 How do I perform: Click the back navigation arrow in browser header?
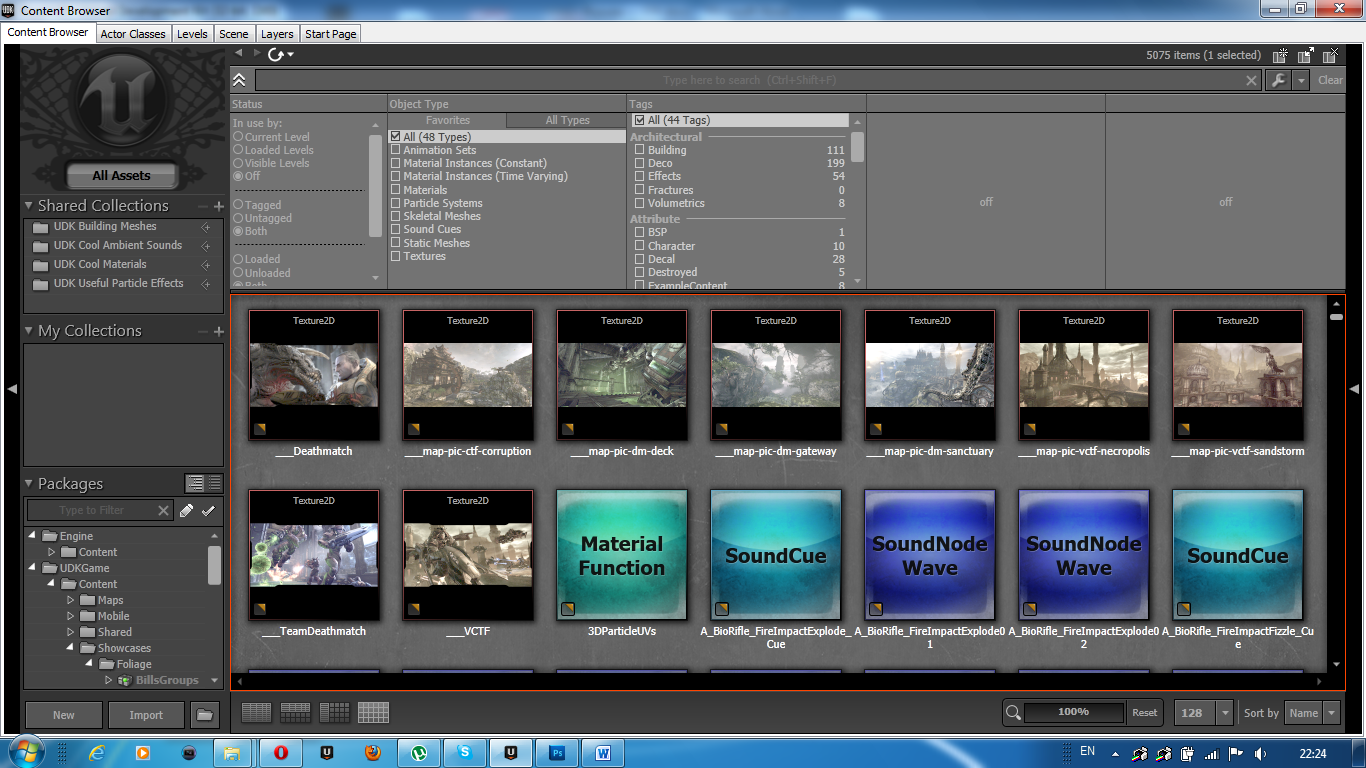pyautogui.click(x=239, y=53)
